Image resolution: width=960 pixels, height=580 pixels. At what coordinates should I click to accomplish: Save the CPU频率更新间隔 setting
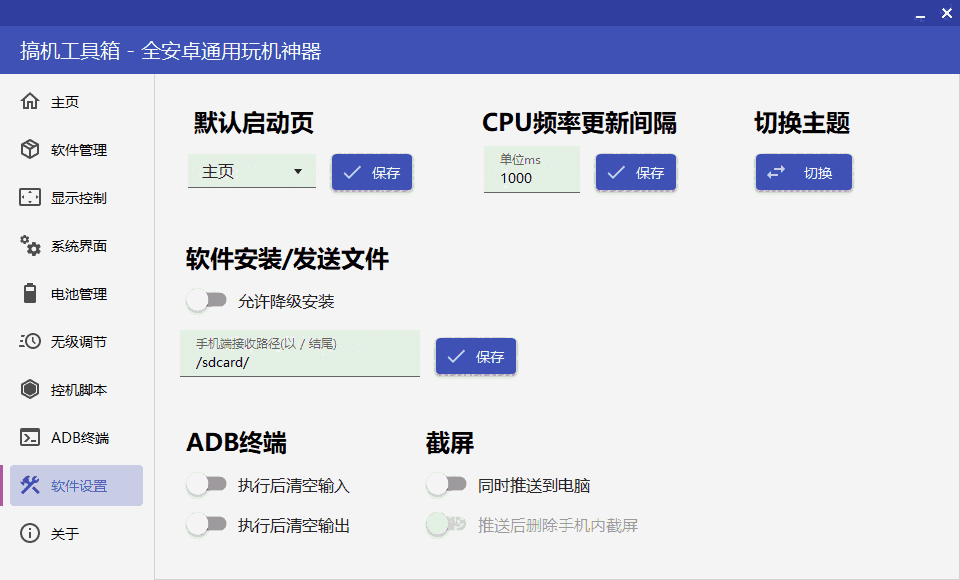tap(635, 171)
